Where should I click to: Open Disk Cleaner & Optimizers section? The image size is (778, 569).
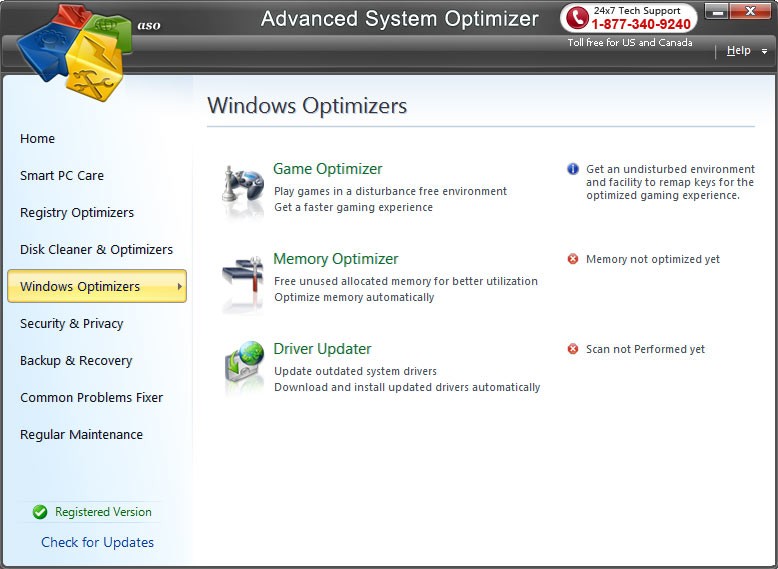96,250
